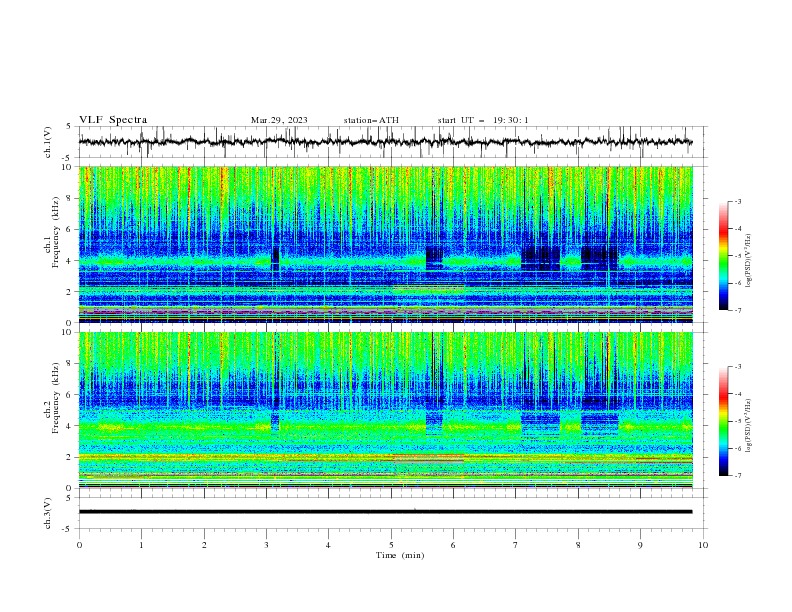The width and height of the screenshot is (792, 612).
Task: Click the "station=ATH" label
Action: [371, 120]
